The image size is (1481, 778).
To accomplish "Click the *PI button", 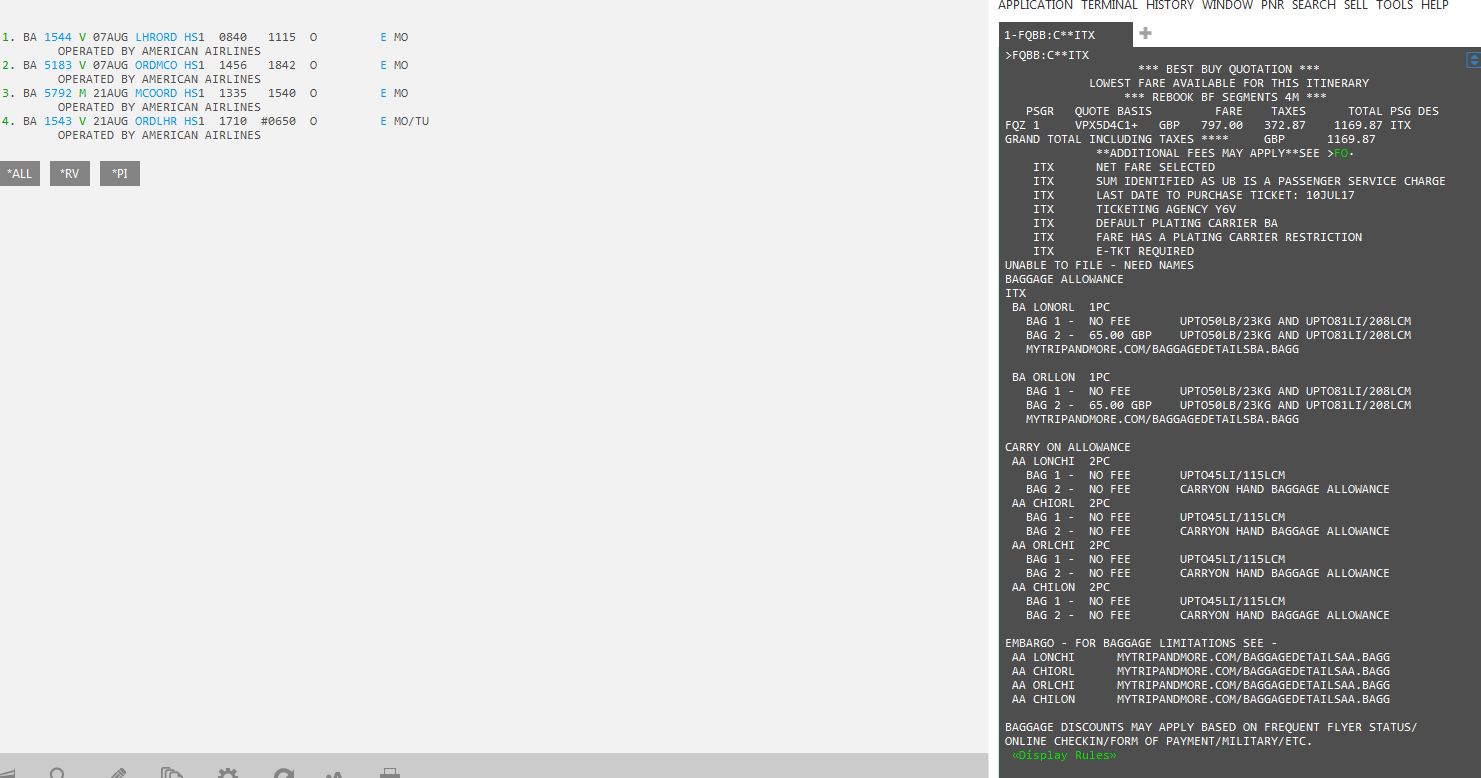I will pyautogui.click(x=120, y=174).
